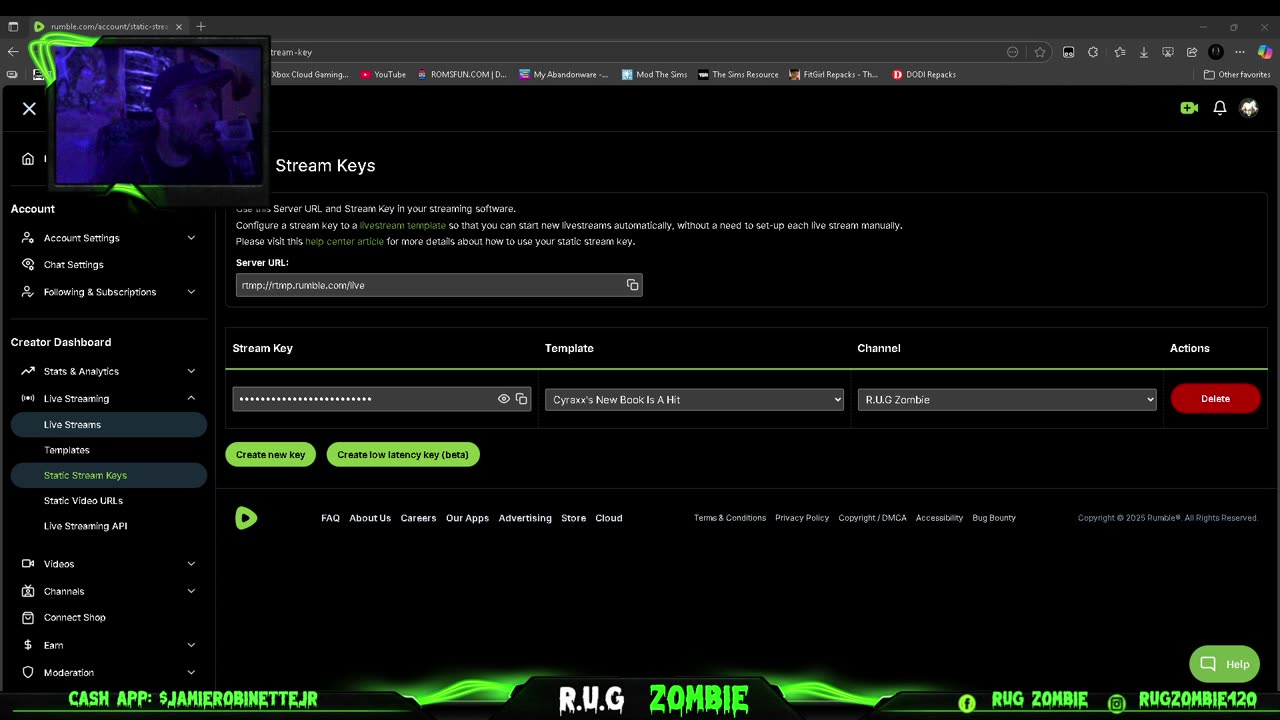Open the Other favorites folder
Viewport: 1280px width, 720px height.
coord(1237,74)
